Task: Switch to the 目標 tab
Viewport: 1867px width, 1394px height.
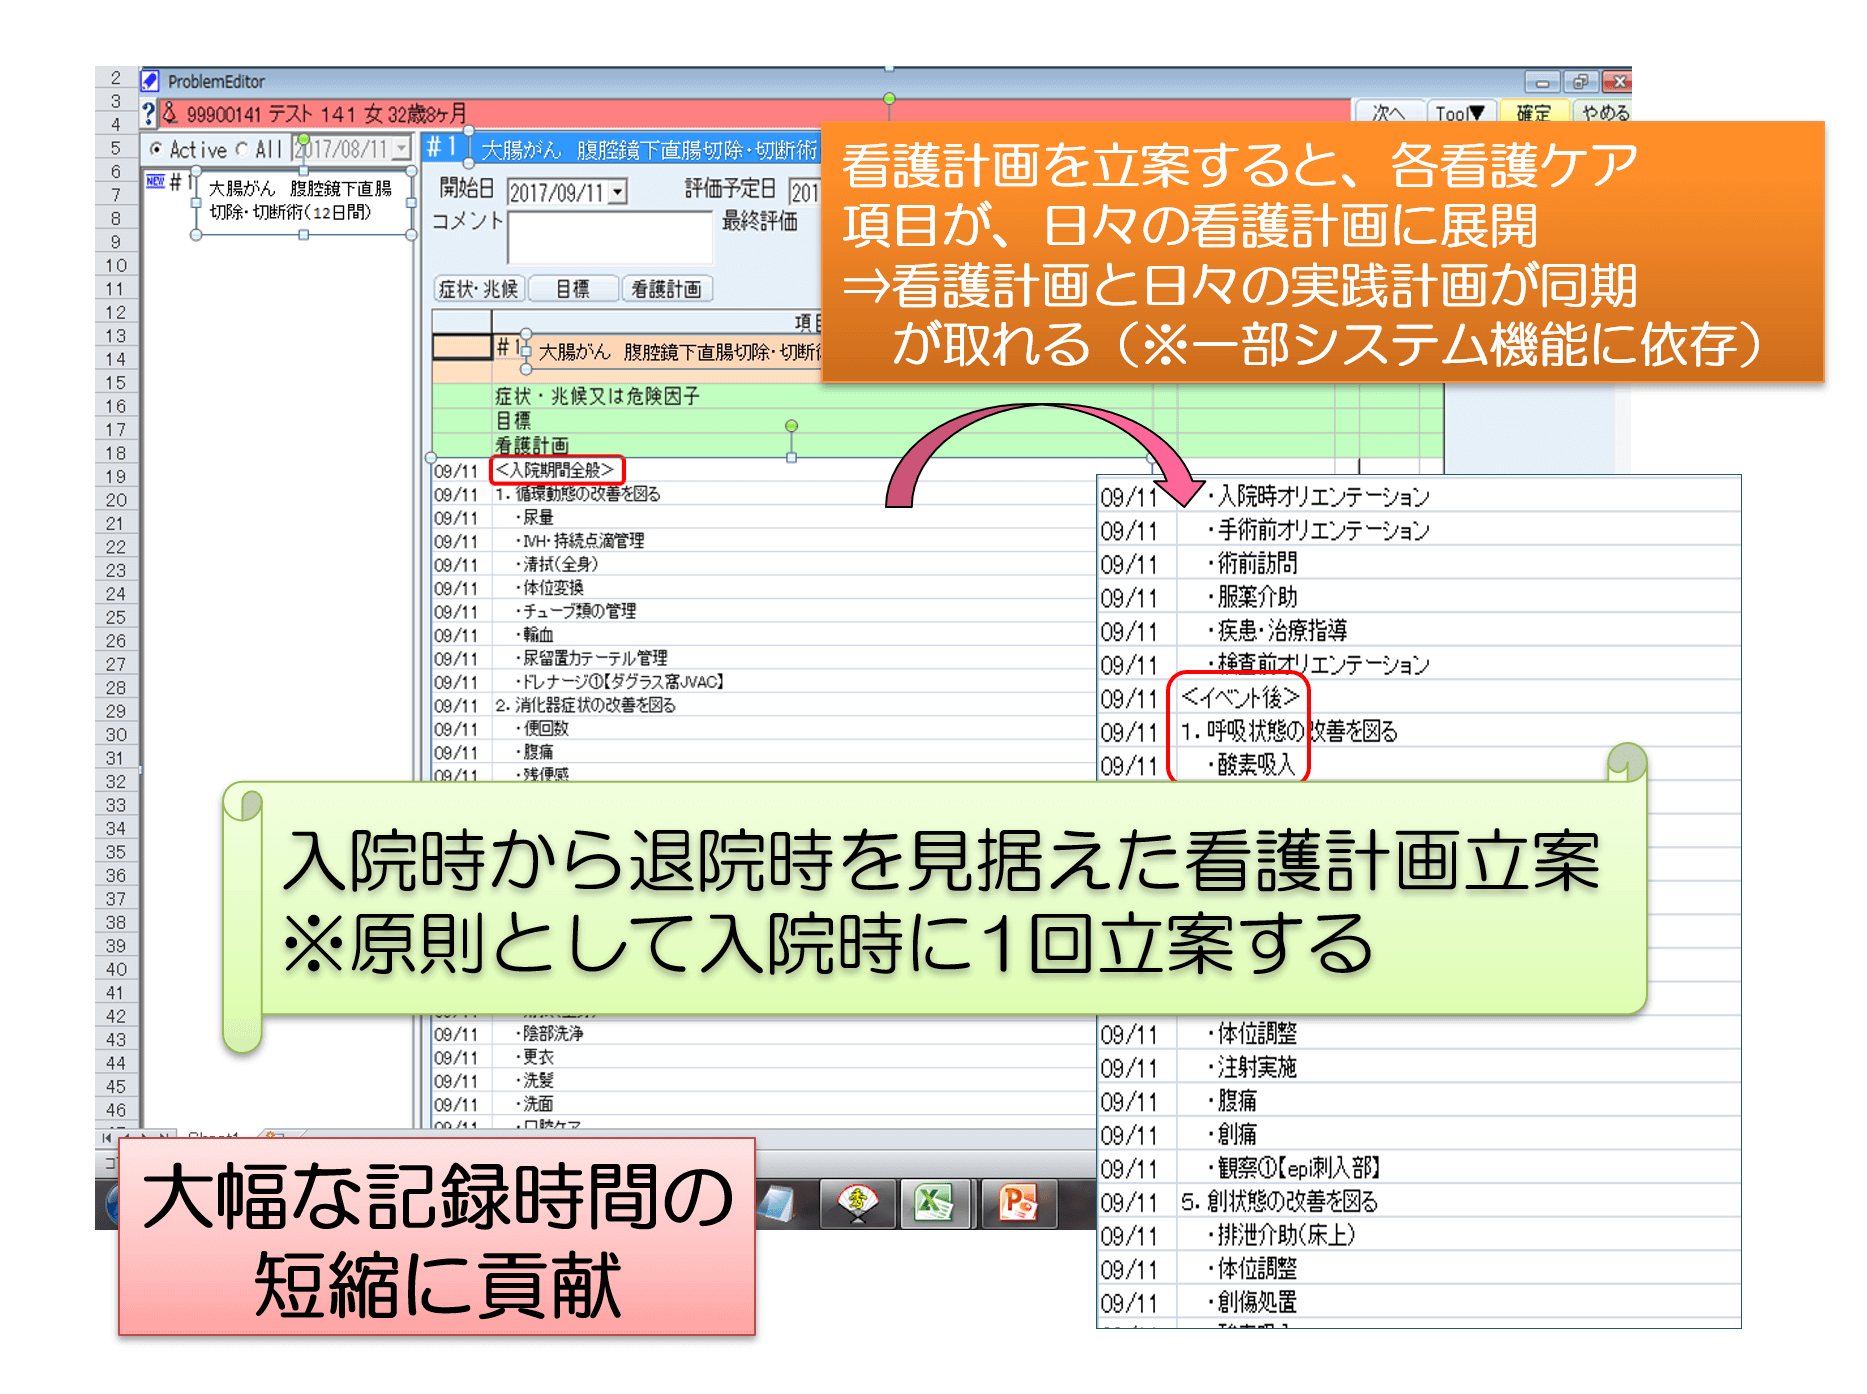Action: tap(573, 289)
